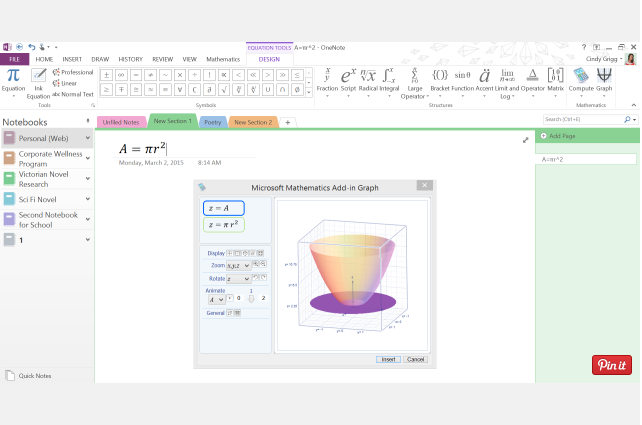Click Add Page in page pane
Screen dimensions: 642x425
point(558,136)
